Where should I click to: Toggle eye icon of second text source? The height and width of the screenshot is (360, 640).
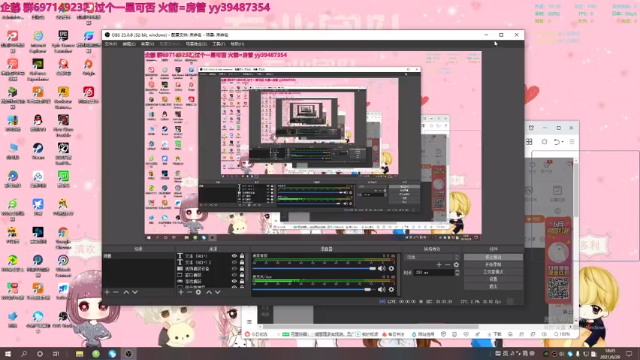point(234,262)
